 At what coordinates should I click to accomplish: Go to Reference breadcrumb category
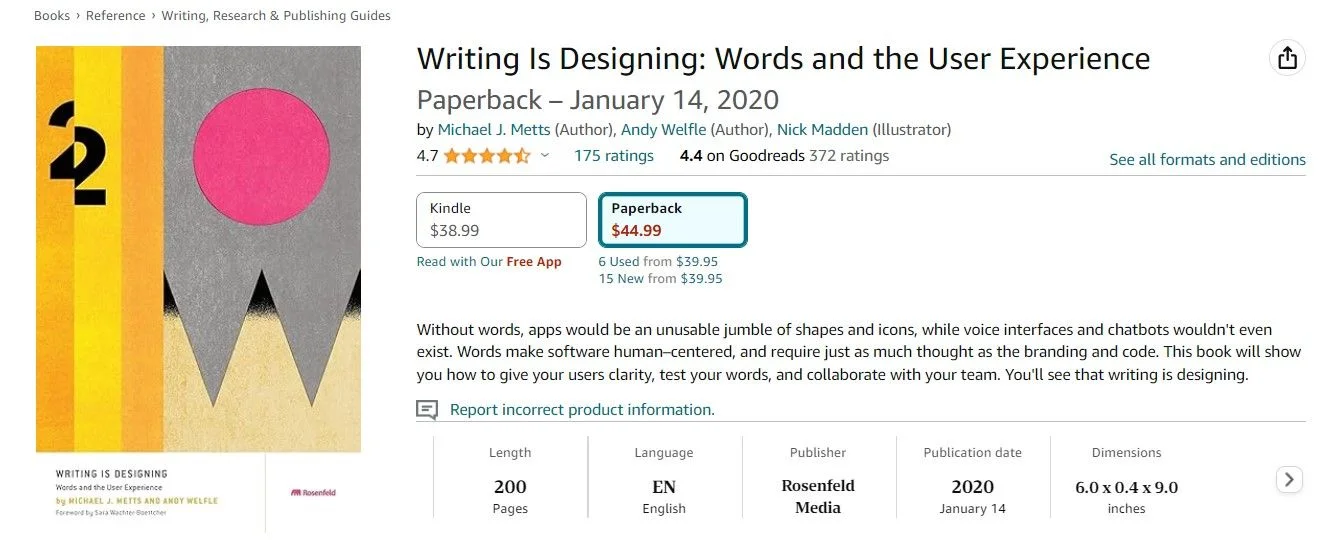[x=116, y=16]
